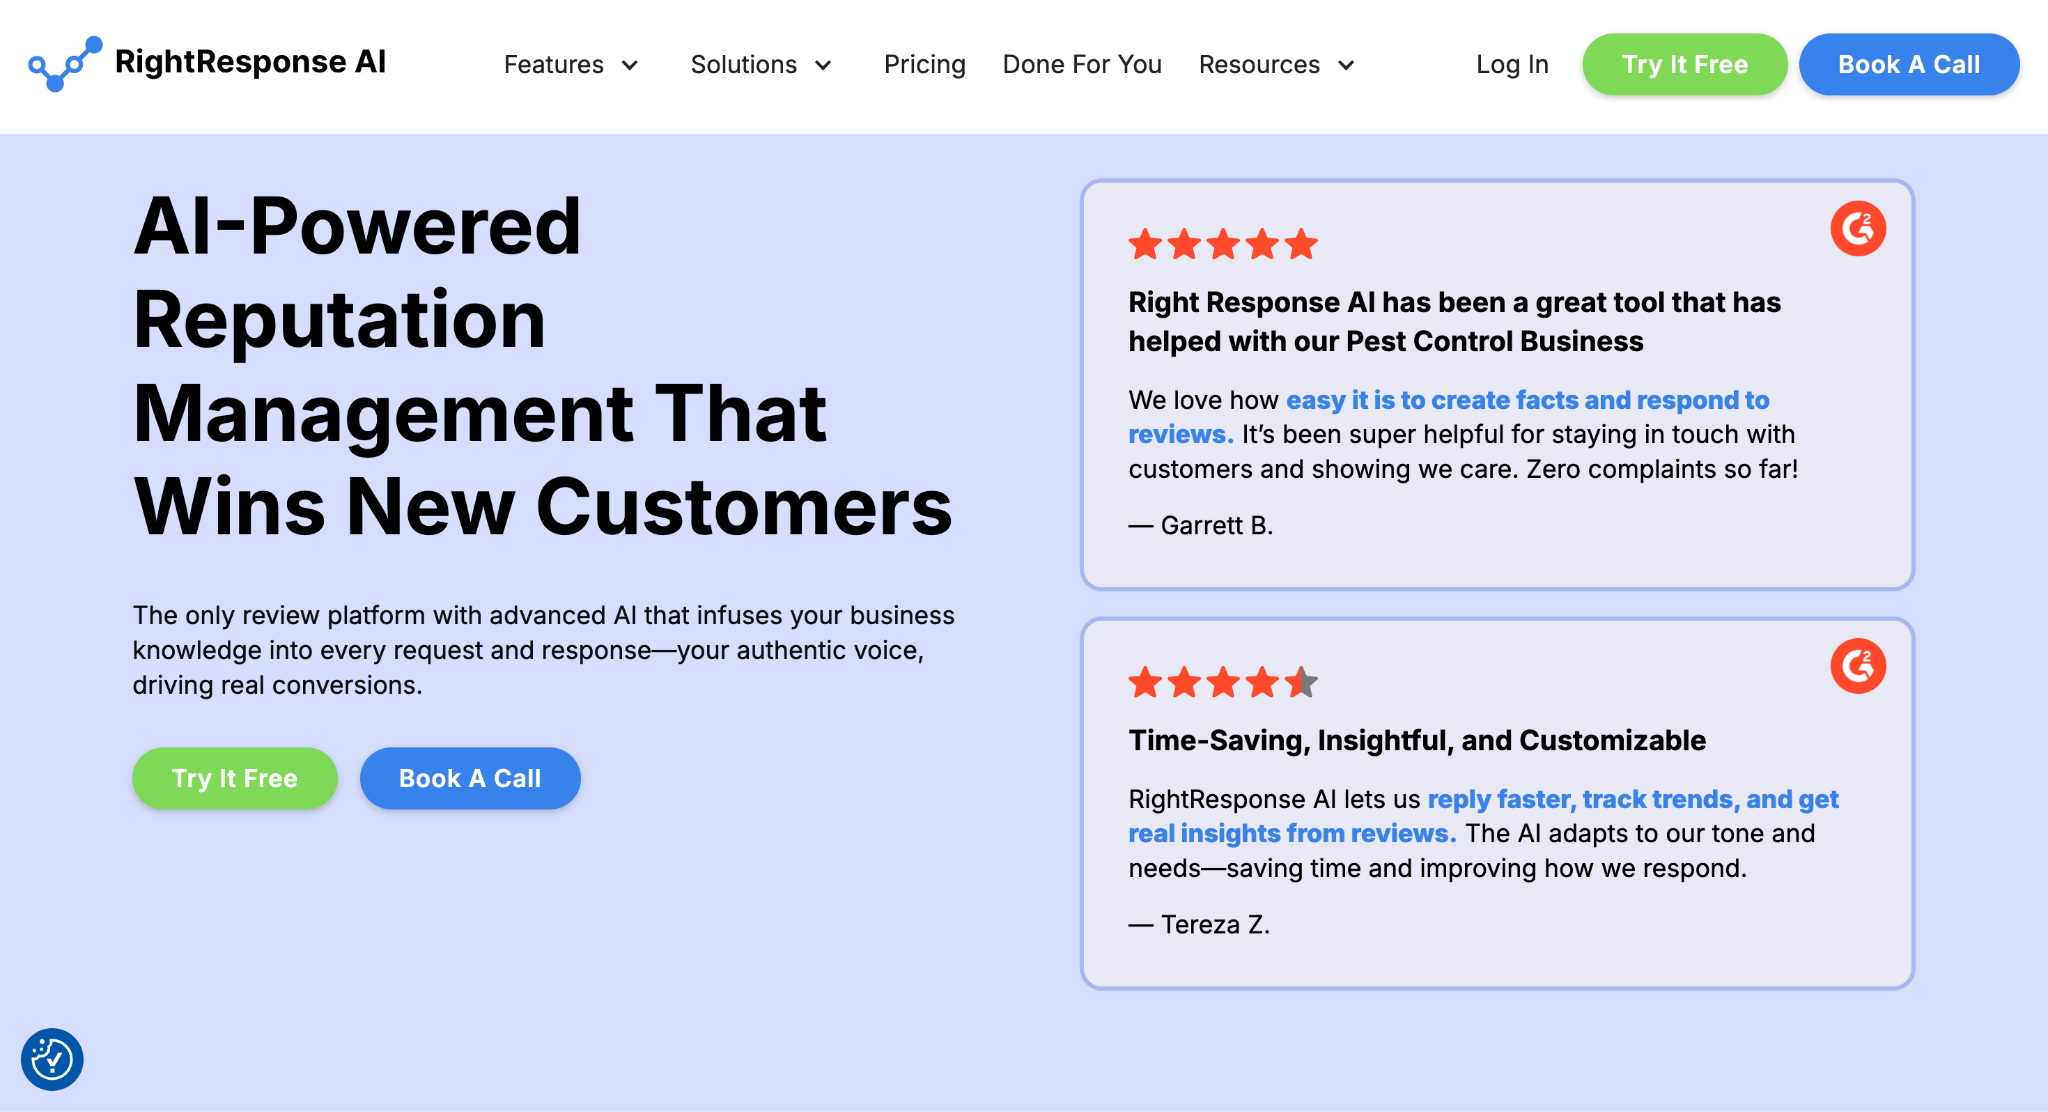2048x1112 pixels.
Task: Click Try It Free in the header
Action: coord(1685,64)
